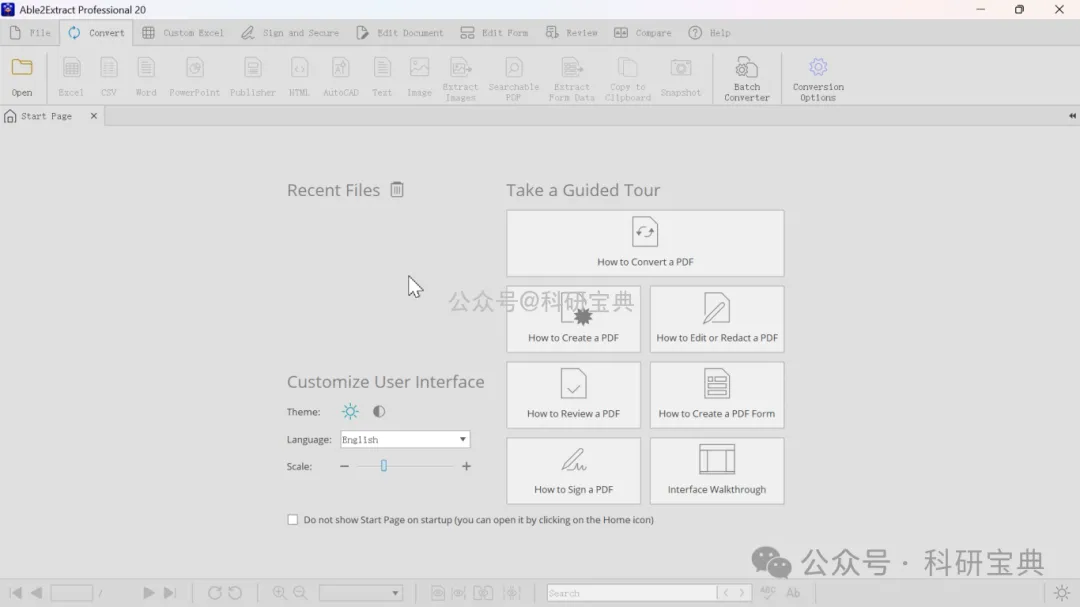Viewport: 1080px width, 607px height.
Task: Choose the Word conversion icon
Action: tap(145, 76)
